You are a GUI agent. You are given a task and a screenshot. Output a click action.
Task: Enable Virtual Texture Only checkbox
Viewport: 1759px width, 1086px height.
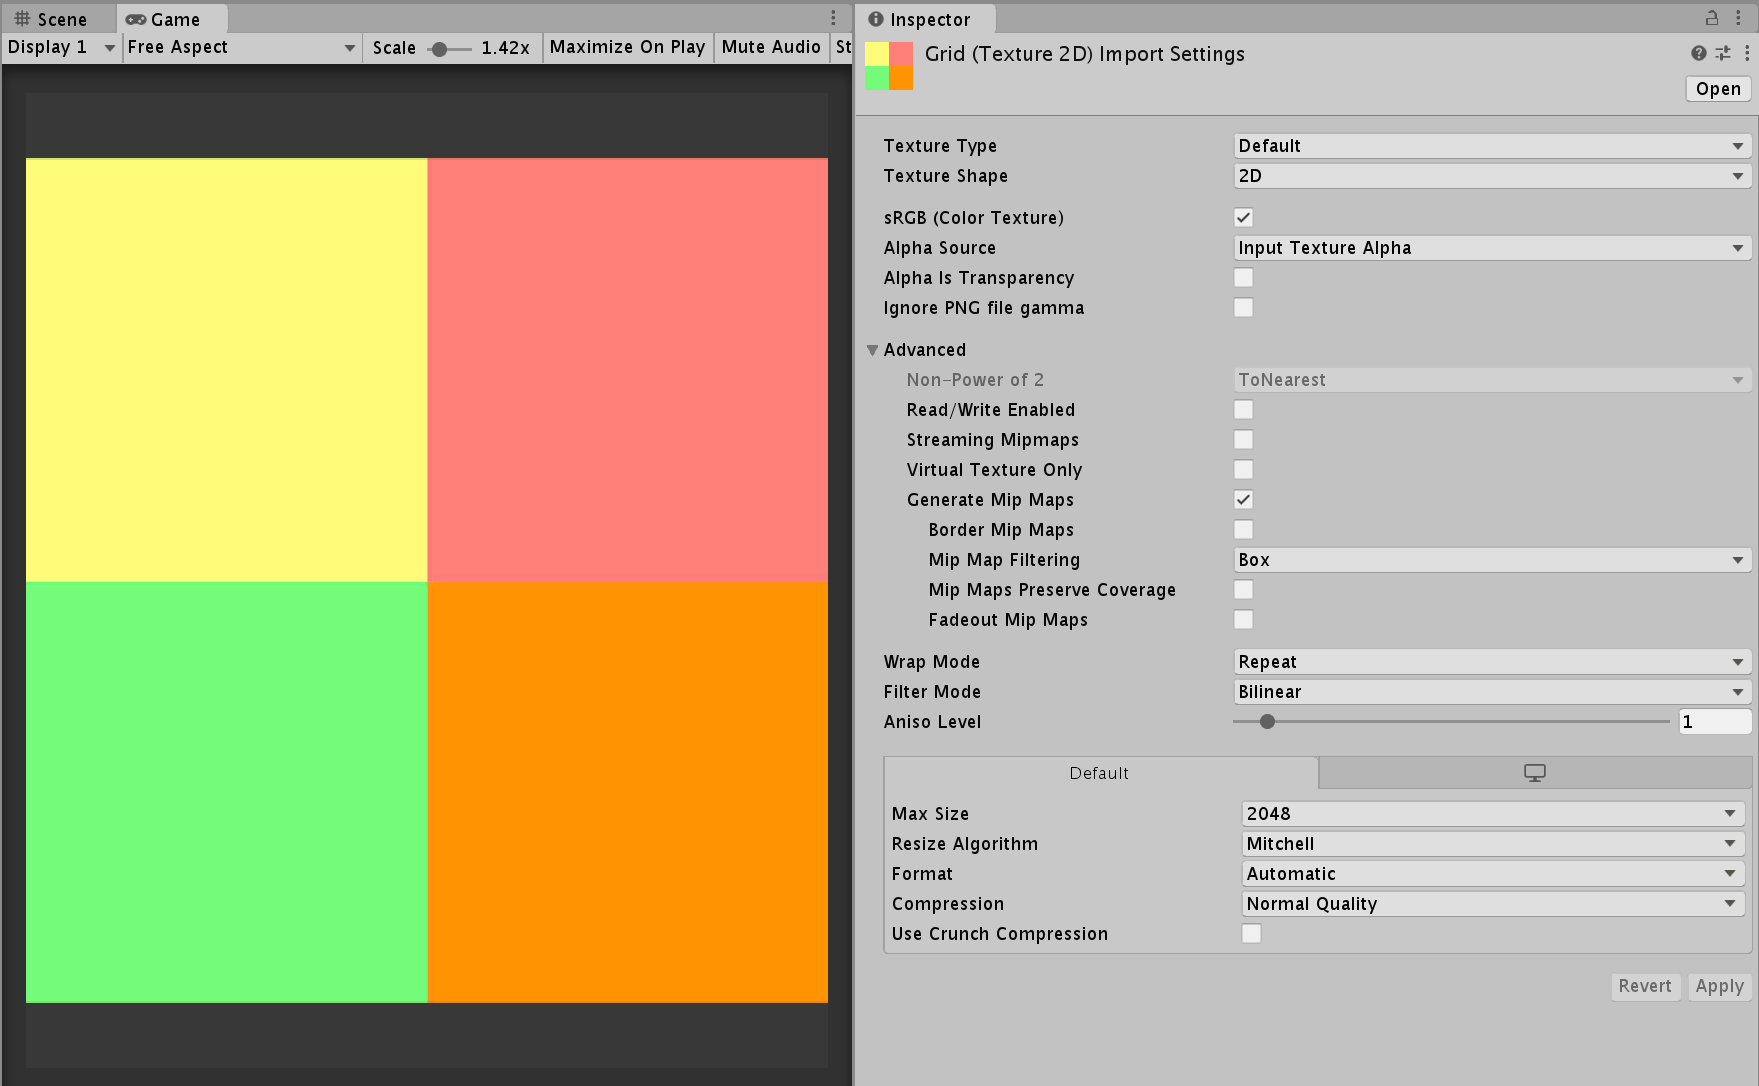pos(1243,470)
